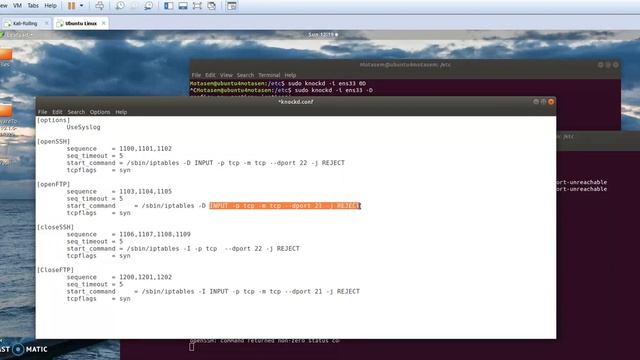
Task: Open the VMware Help menu
Action: point(51,6)
